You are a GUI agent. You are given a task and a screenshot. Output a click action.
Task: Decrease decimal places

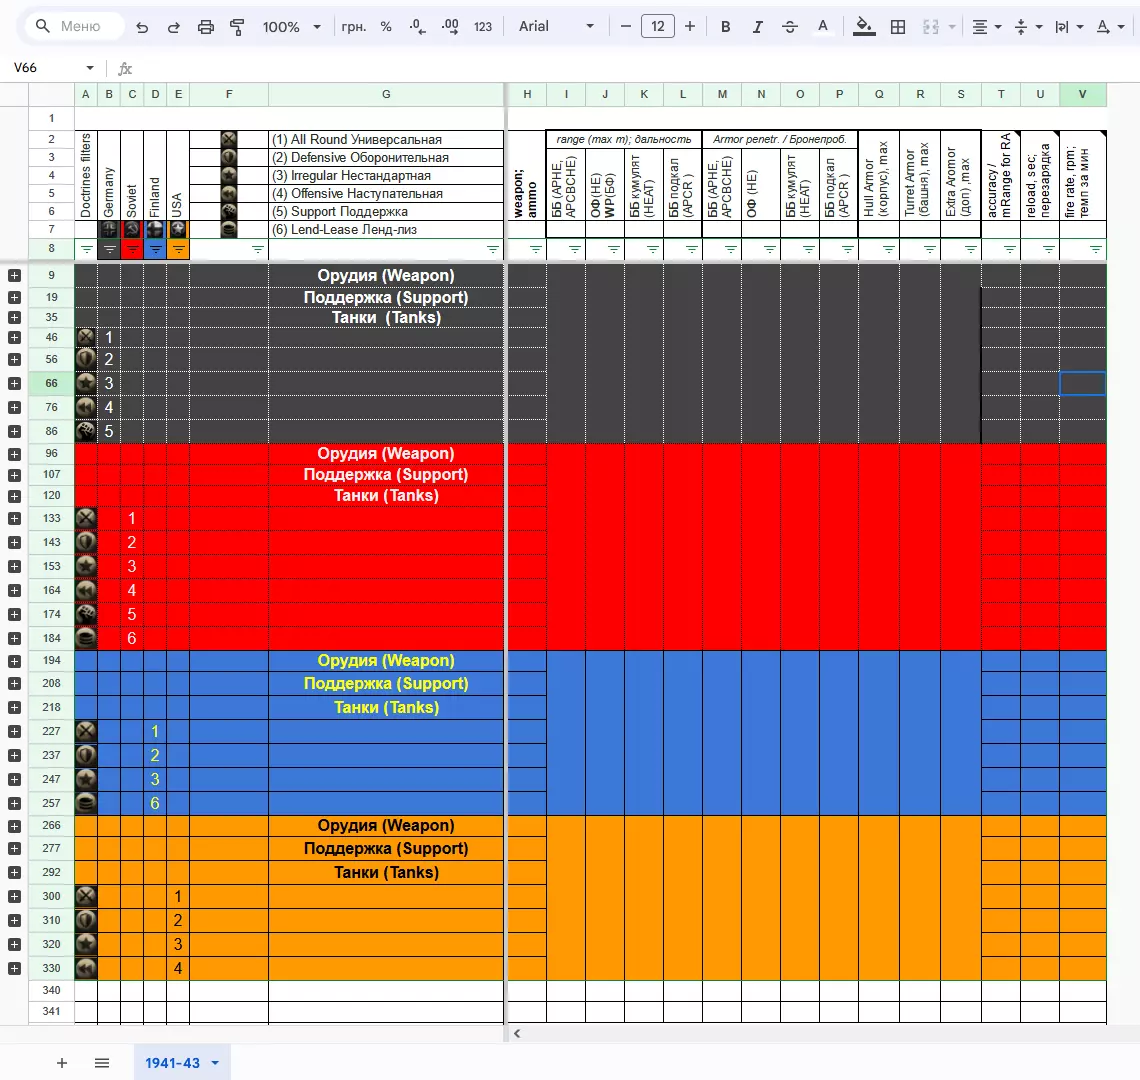[x=417, y=27]
